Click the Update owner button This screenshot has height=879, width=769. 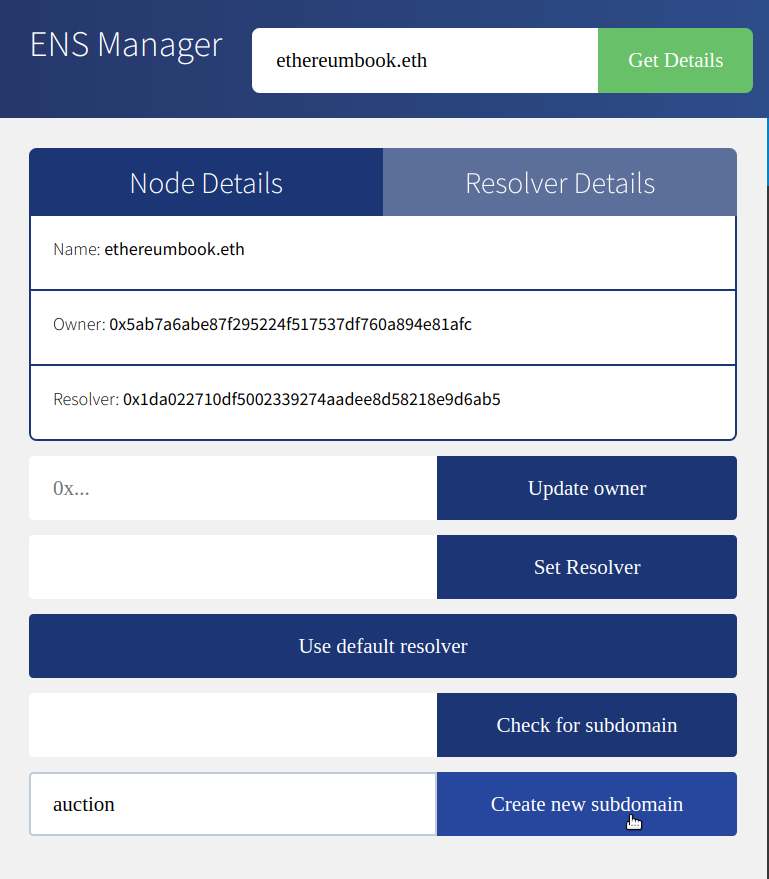click(x=586, y=488)
